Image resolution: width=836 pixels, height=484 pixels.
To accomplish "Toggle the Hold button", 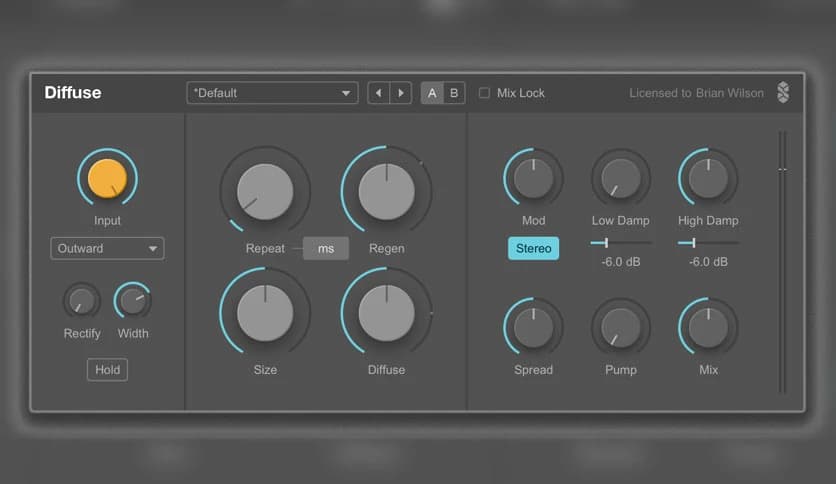I will tap(107, 369).
